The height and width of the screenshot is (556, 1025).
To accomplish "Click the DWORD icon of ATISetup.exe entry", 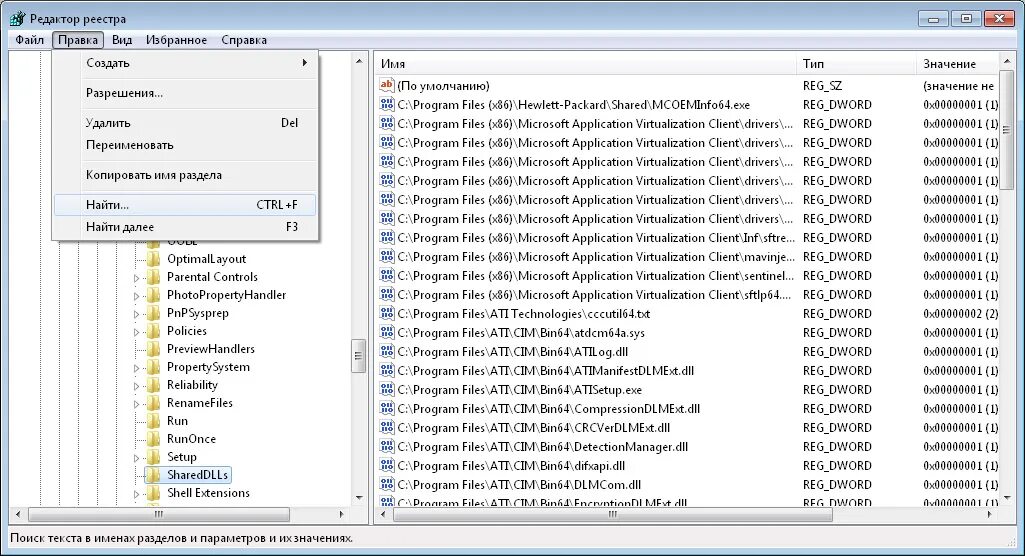I will pos(387,389).
